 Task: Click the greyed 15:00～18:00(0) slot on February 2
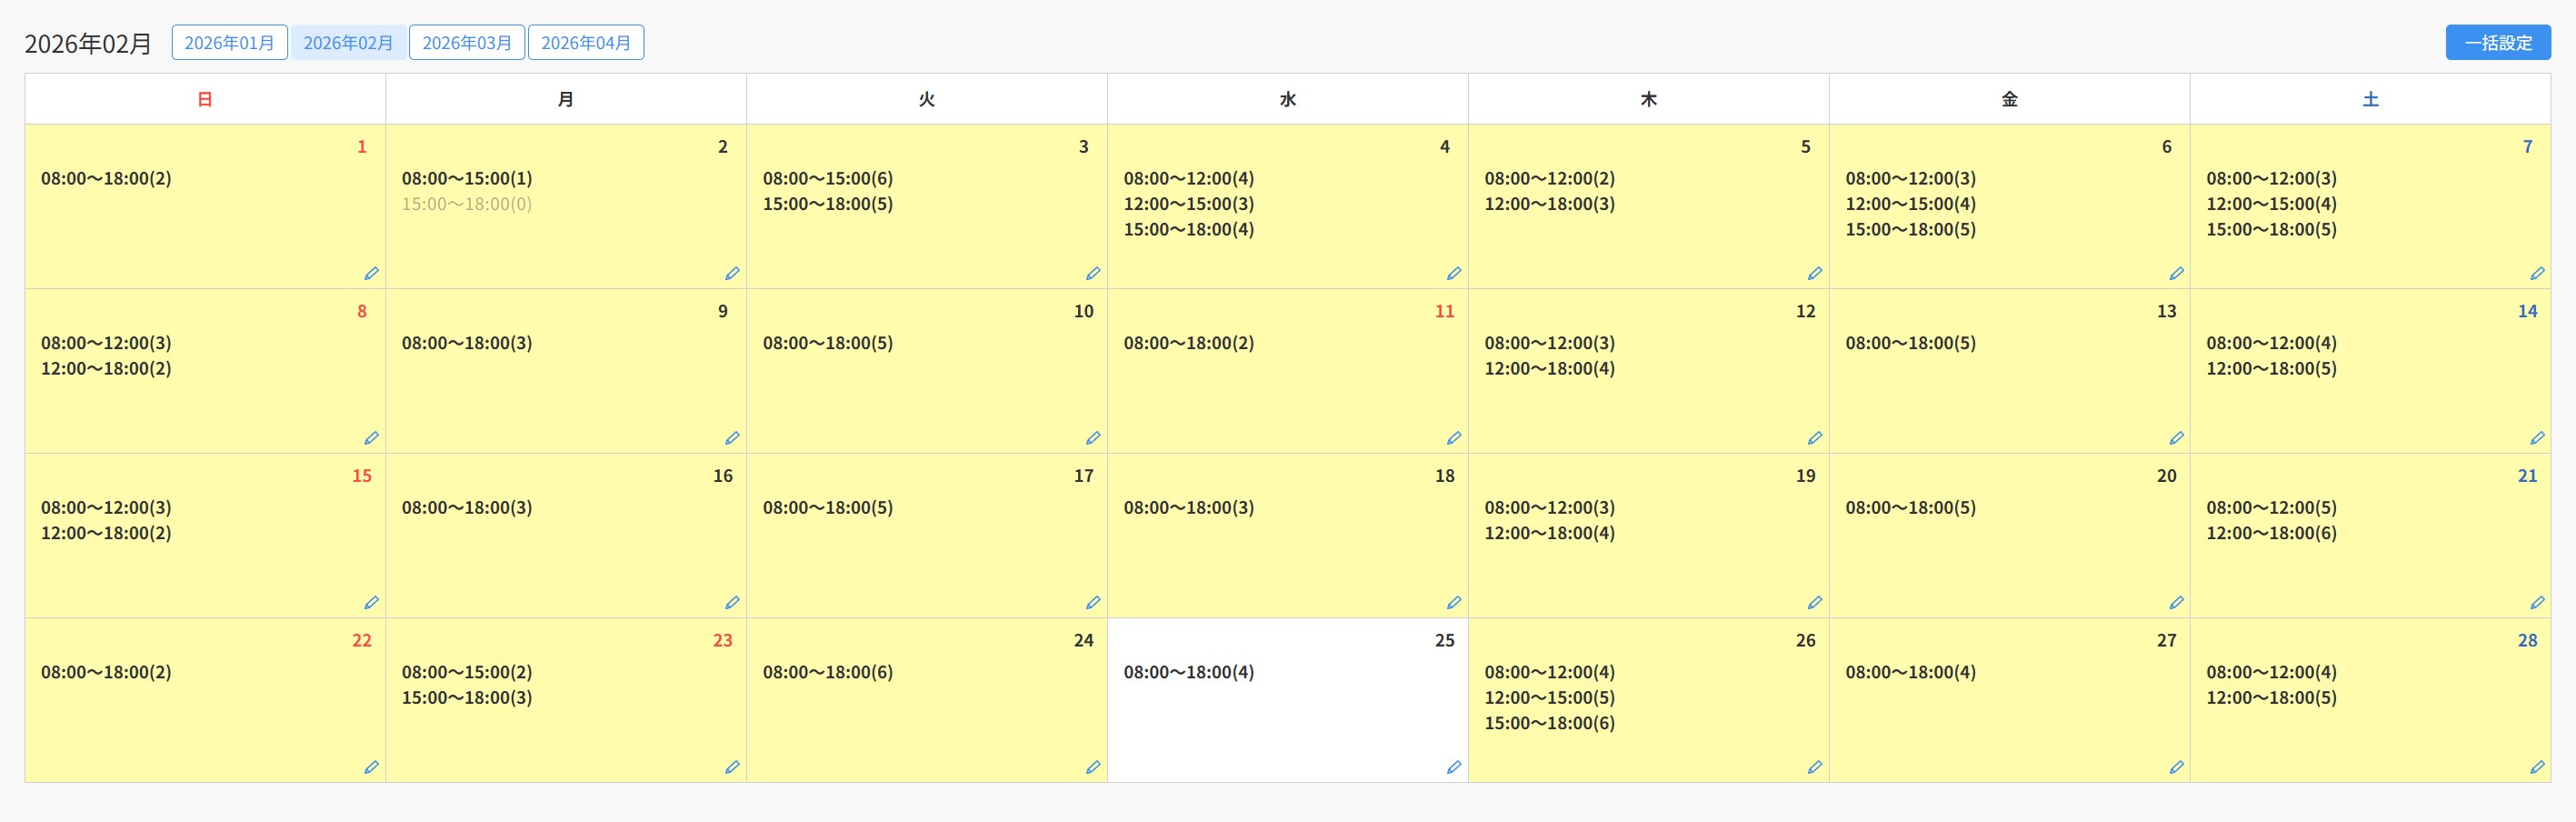tap(467, 204)
